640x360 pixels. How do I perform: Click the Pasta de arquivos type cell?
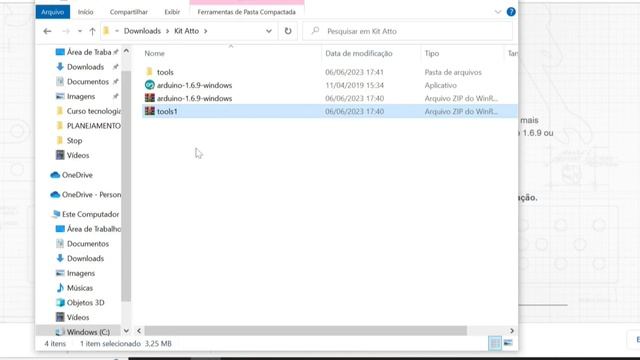coord(453,72)
